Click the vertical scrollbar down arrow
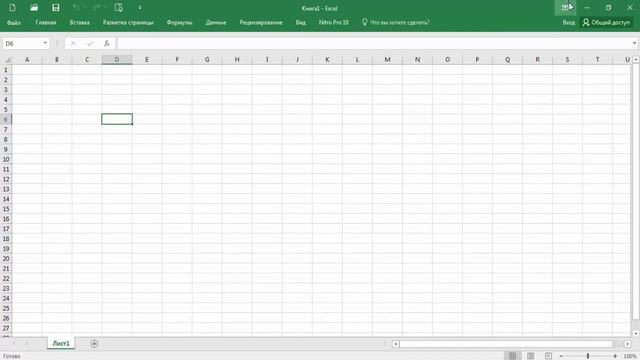This screenshot has height=360, width=640. [x=636, y=333]
